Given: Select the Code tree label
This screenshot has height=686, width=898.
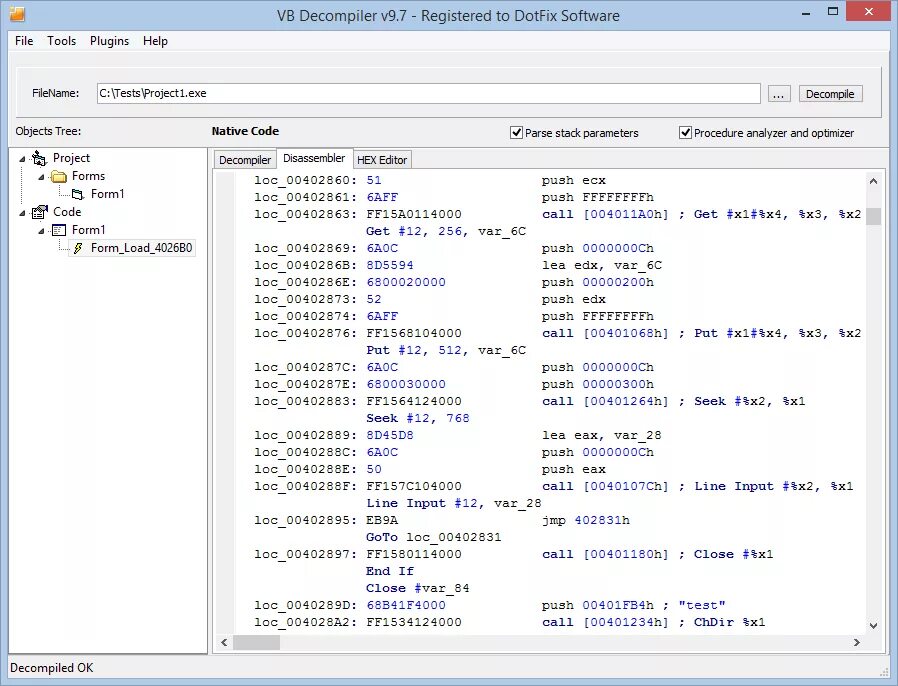Looking at the screenshot, I should (x=67, y=212).
